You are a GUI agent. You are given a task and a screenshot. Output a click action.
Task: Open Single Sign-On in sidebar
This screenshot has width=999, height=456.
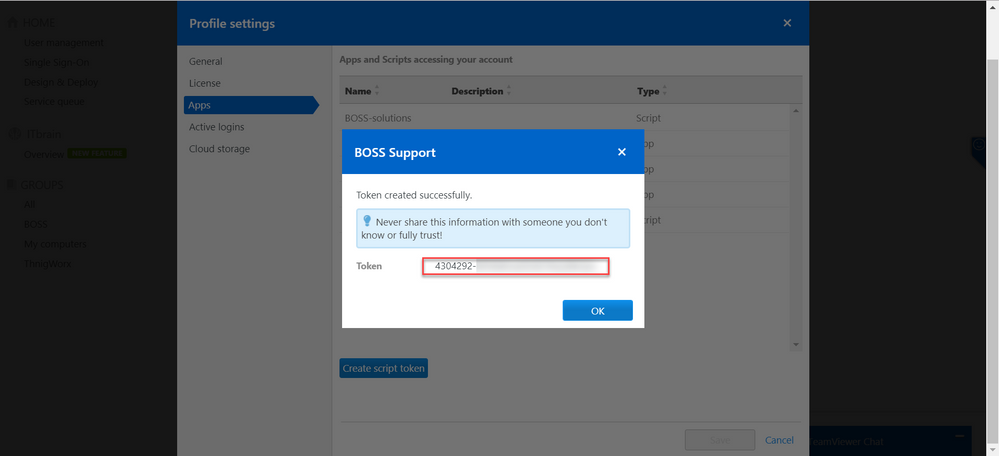(x=57, y=62)
